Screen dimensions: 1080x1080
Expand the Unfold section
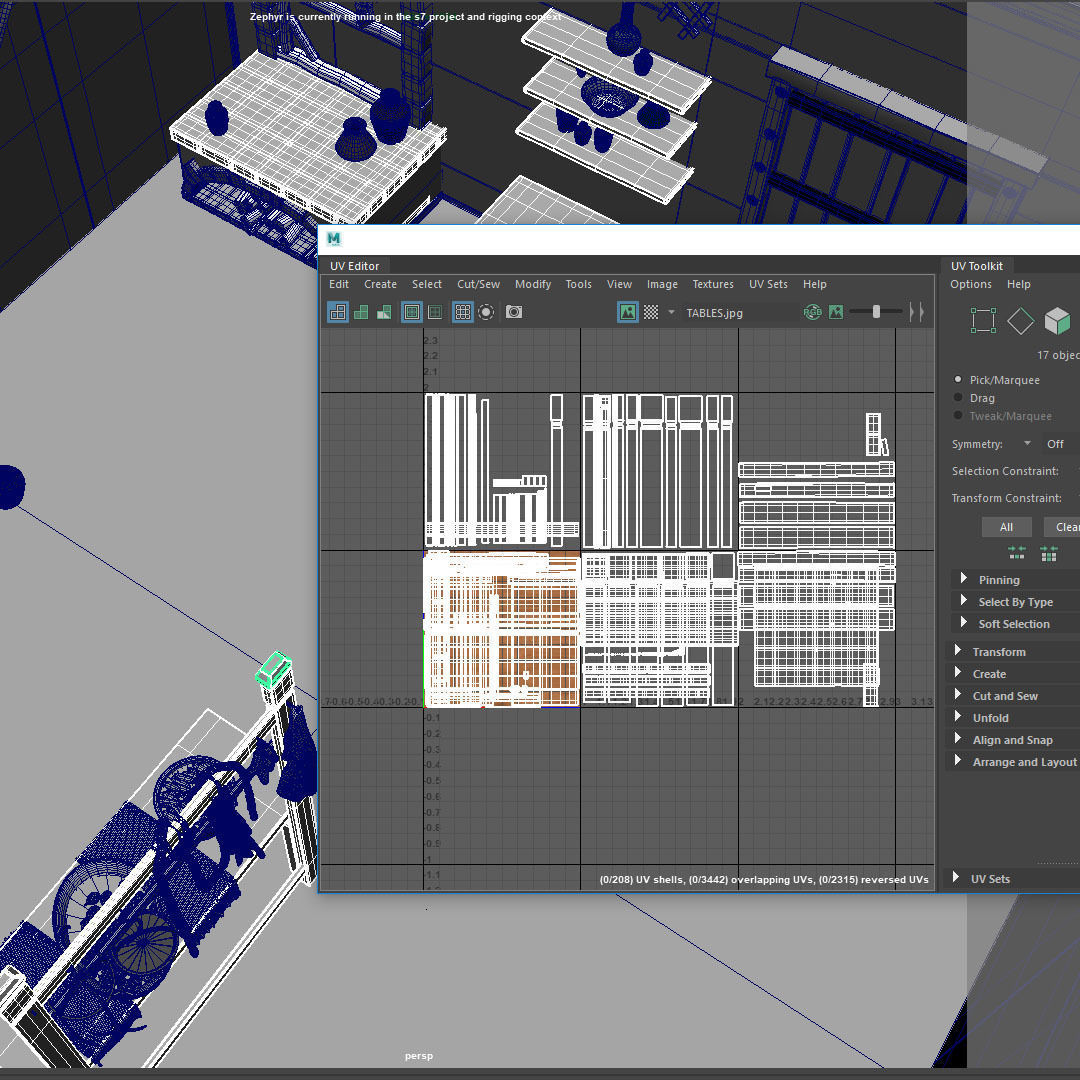click(x=957, y=716)
